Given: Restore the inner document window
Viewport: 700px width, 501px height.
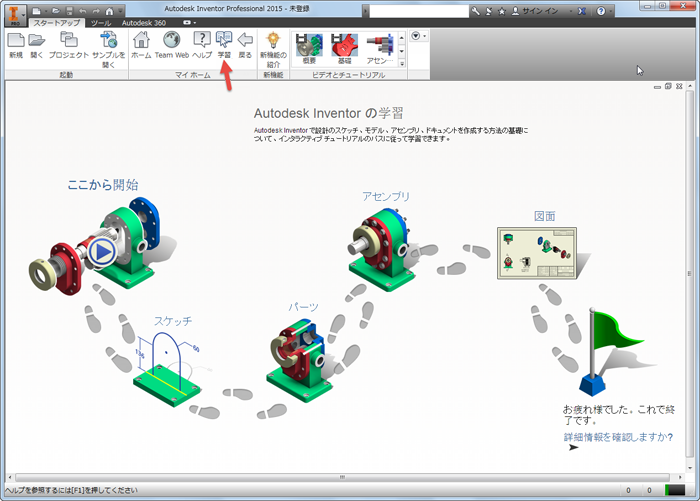Looking at the screenshot, I should (x=668, y=87).
